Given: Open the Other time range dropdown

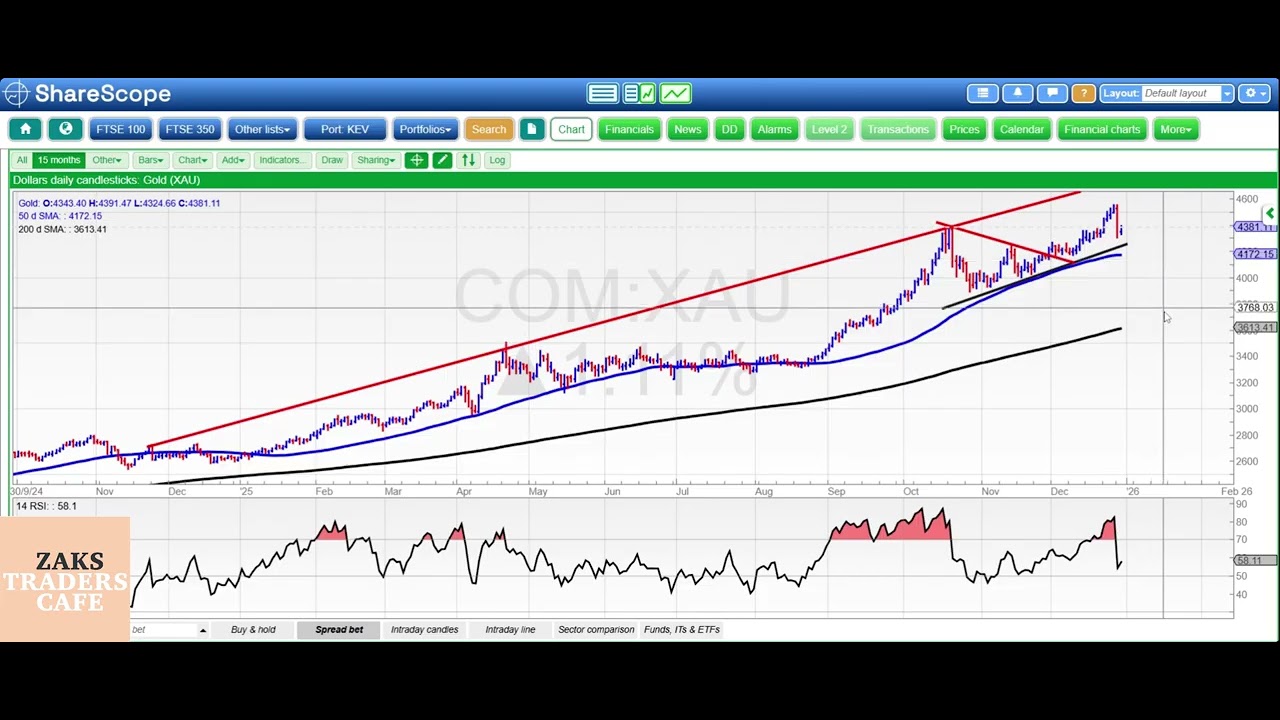Looking at the screenshot, I should point(106,160).
